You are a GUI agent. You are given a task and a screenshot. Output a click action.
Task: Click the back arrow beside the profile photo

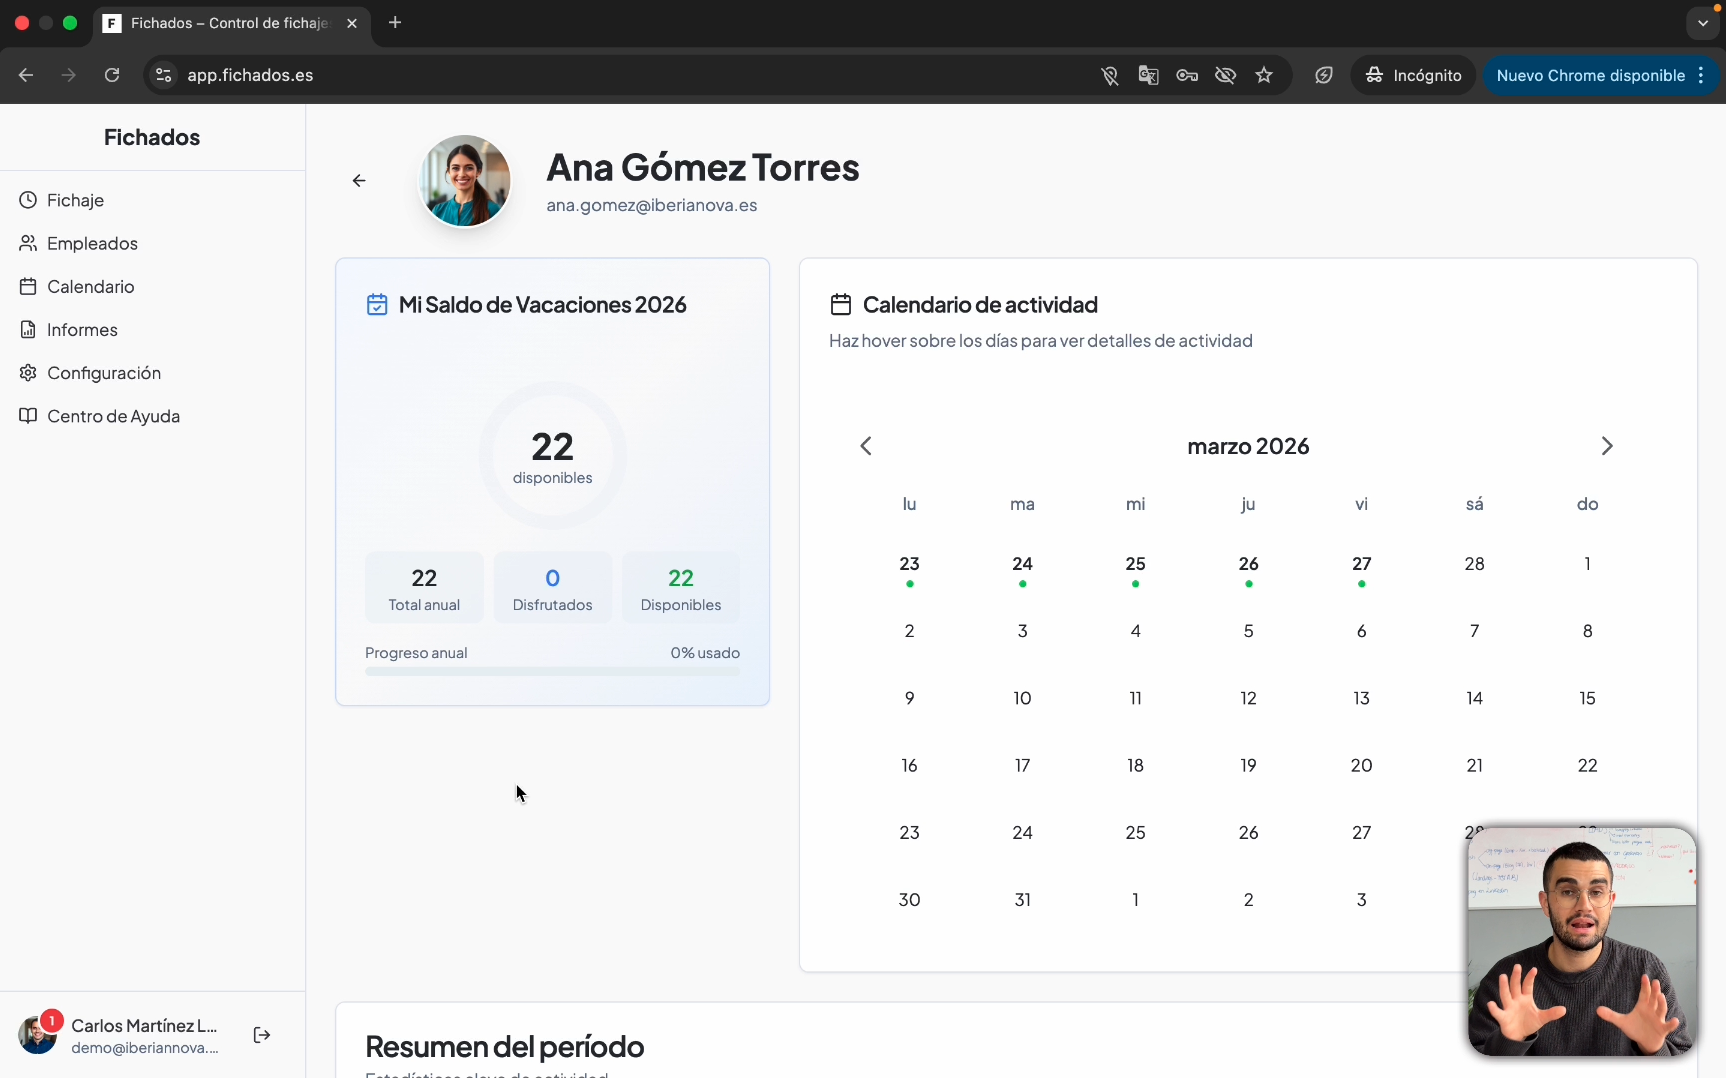click(359, 181)
